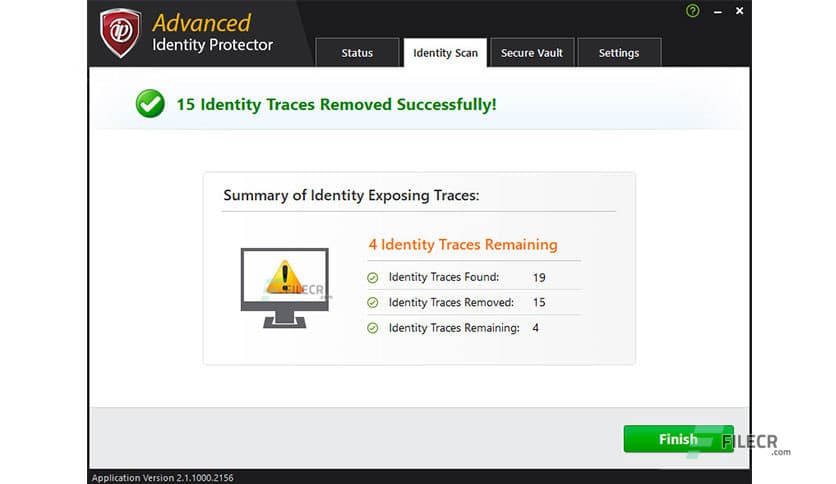Open the Status tab

click(x=357, y=52)
